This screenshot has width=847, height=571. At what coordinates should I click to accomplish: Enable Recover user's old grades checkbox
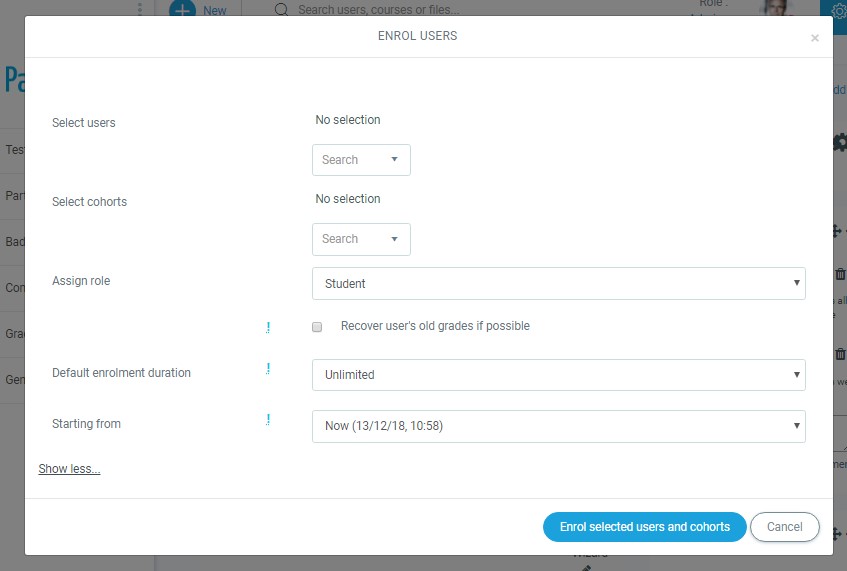click(x=317, y=327)
